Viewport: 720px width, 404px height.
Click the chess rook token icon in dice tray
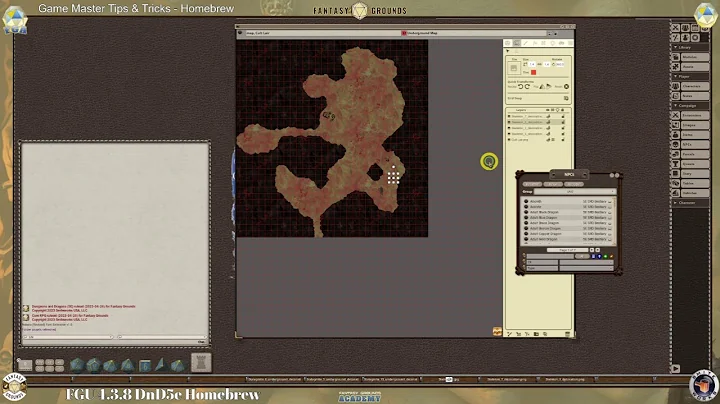pos(201,362)
